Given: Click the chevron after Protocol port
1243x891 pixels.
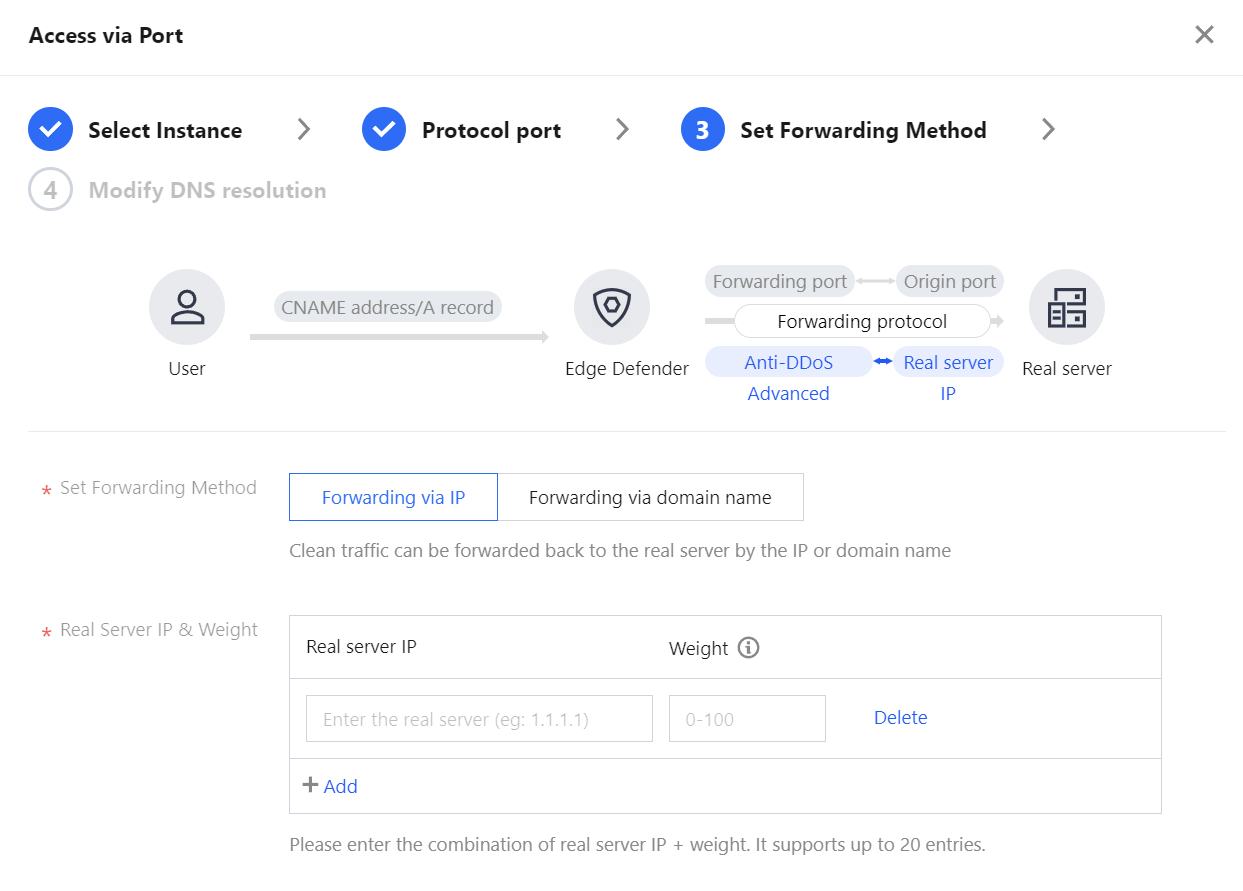Looking at the screenshot, I should tap(622, 130).
